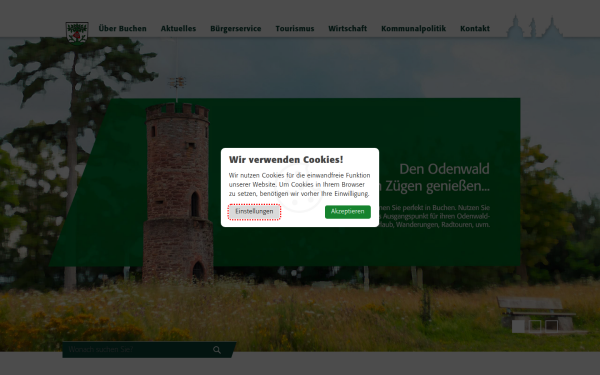Click the 'Den Odenwald' hero headline
Screen dimensions: 600x375
(444, 169)
